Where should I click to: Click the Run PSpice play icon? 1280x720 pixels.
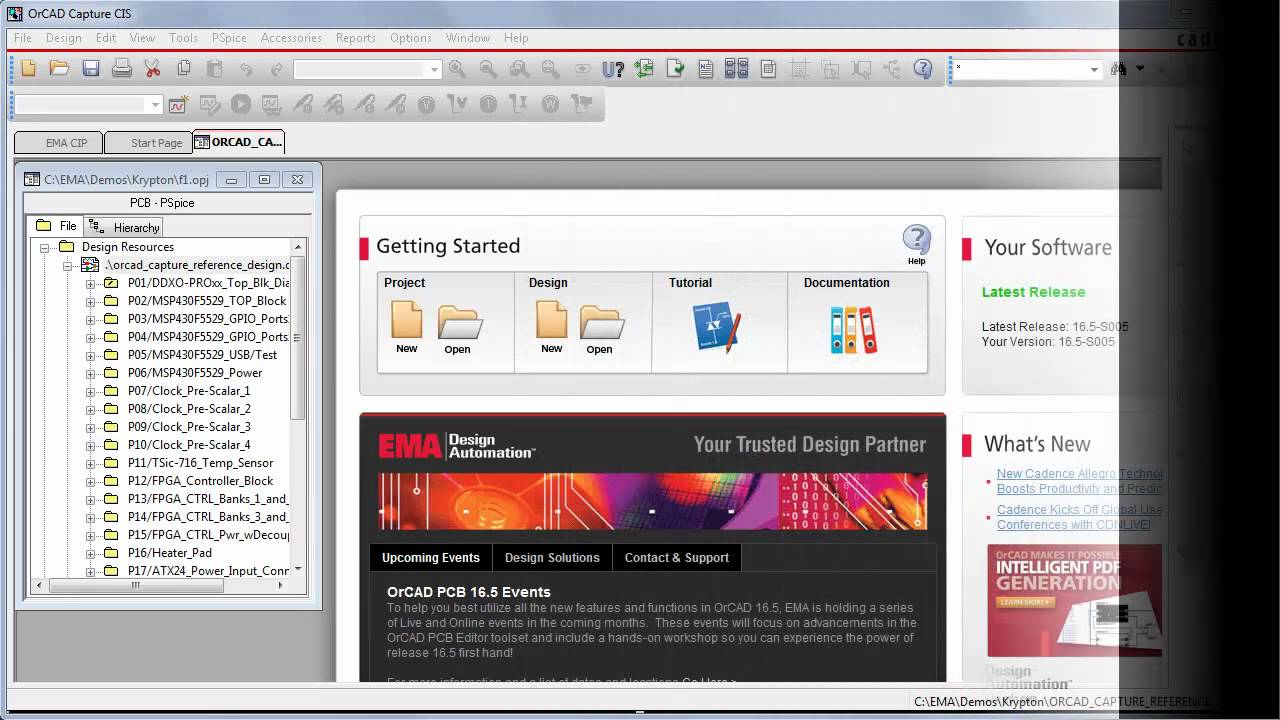click(x=240, y=104)
